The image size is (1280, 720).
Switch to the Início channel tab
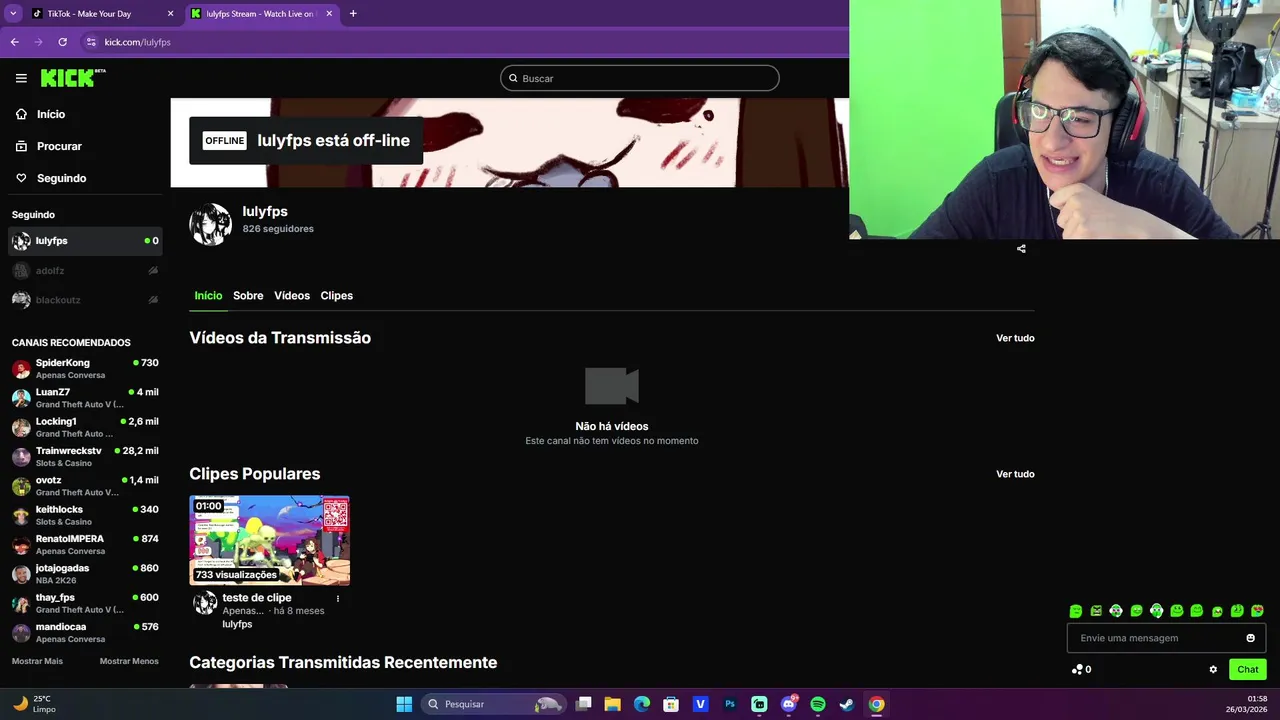[208, 296]
